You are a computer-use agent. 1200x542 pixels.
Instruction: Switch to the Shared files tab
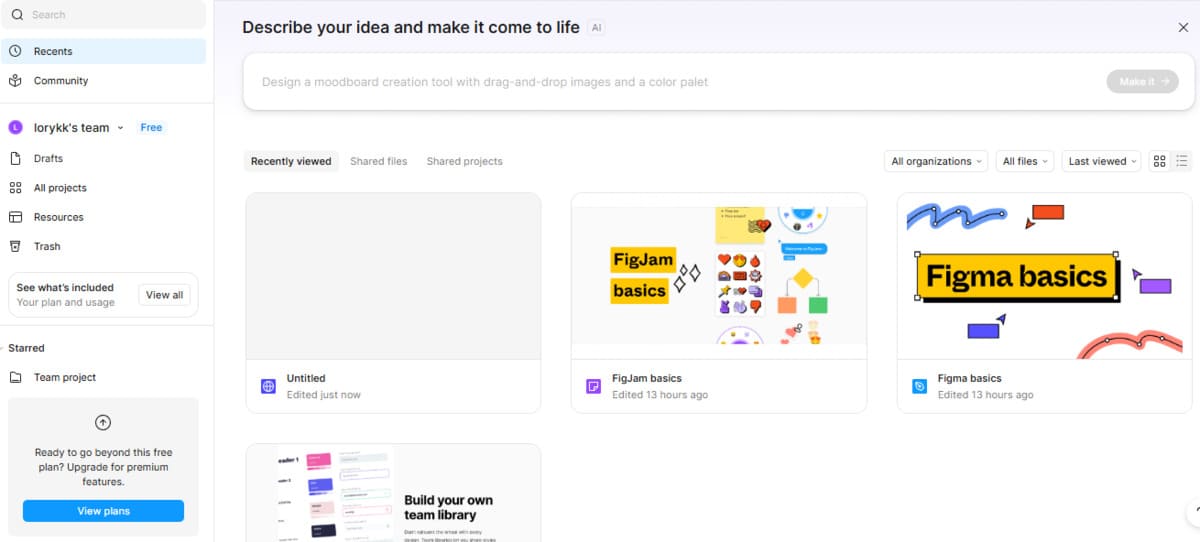378,161
